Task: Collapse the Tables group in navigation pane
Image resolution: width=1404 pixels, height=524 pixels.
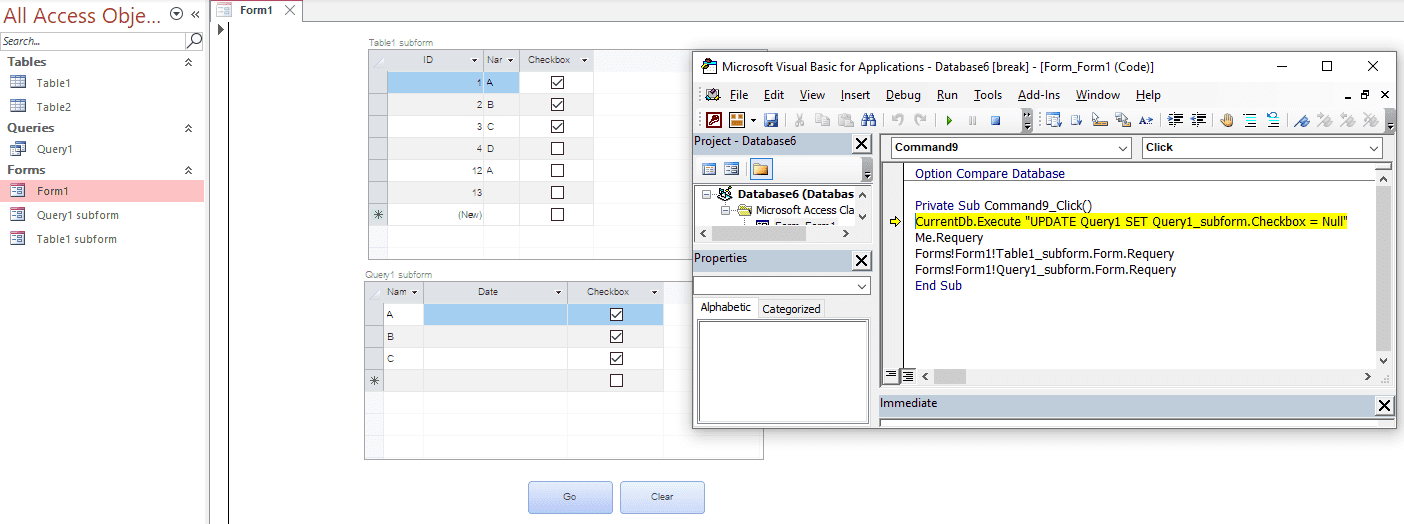Action: click(188, 62)
